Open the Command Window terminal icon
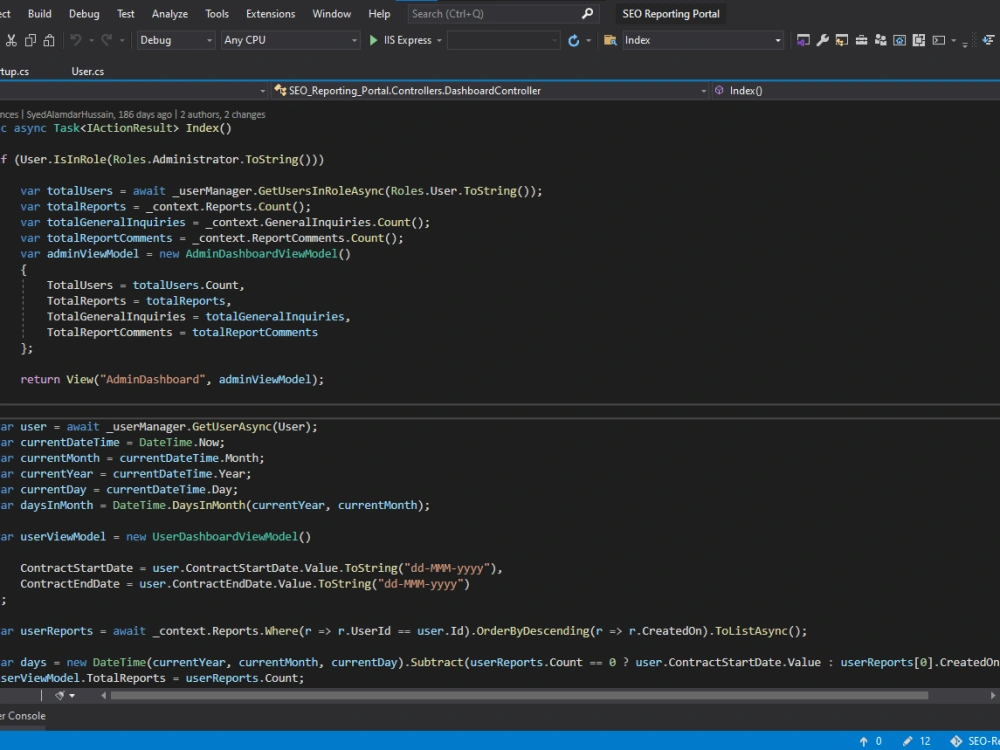The image size is (1000, 750). (x=939, y=40)
